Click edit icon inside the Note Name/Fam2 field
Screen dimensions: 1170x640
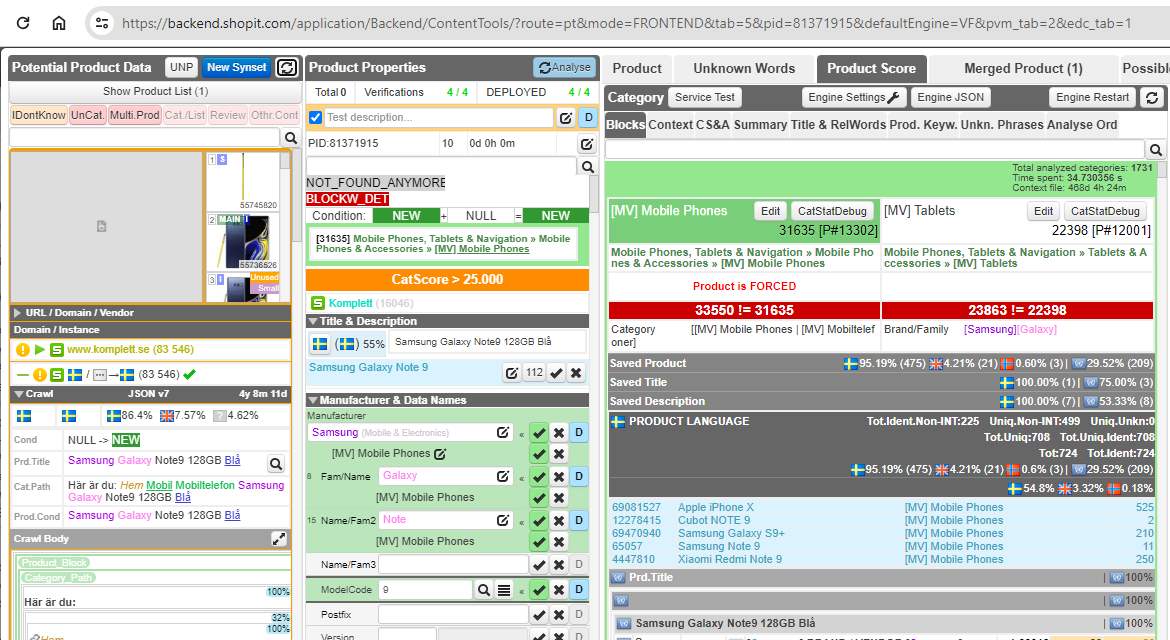click(x=503, y=520)
